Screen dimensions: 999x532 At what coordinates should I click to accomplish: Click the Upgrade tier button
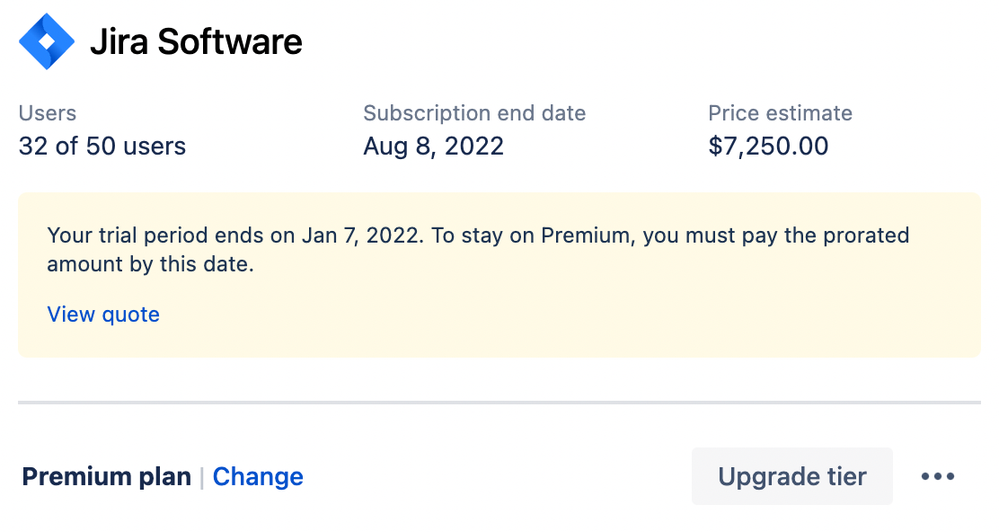tap(792, 477)
